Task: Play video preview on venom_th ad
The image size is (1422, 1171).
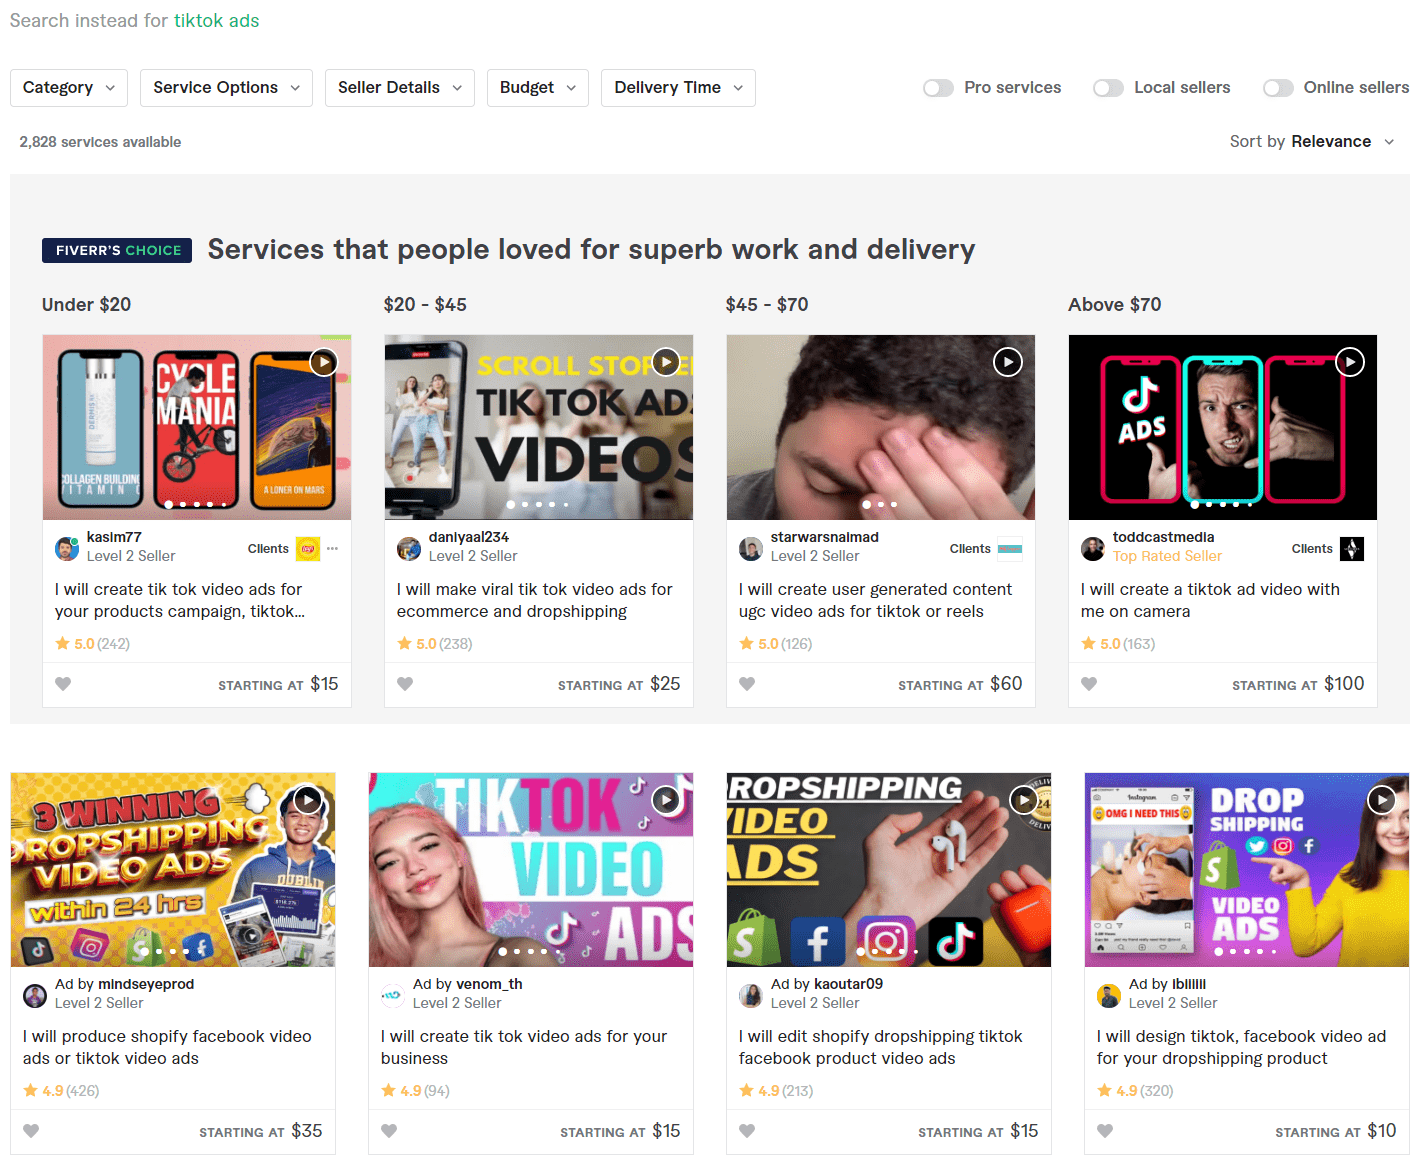Action: (x=666, y=800)
